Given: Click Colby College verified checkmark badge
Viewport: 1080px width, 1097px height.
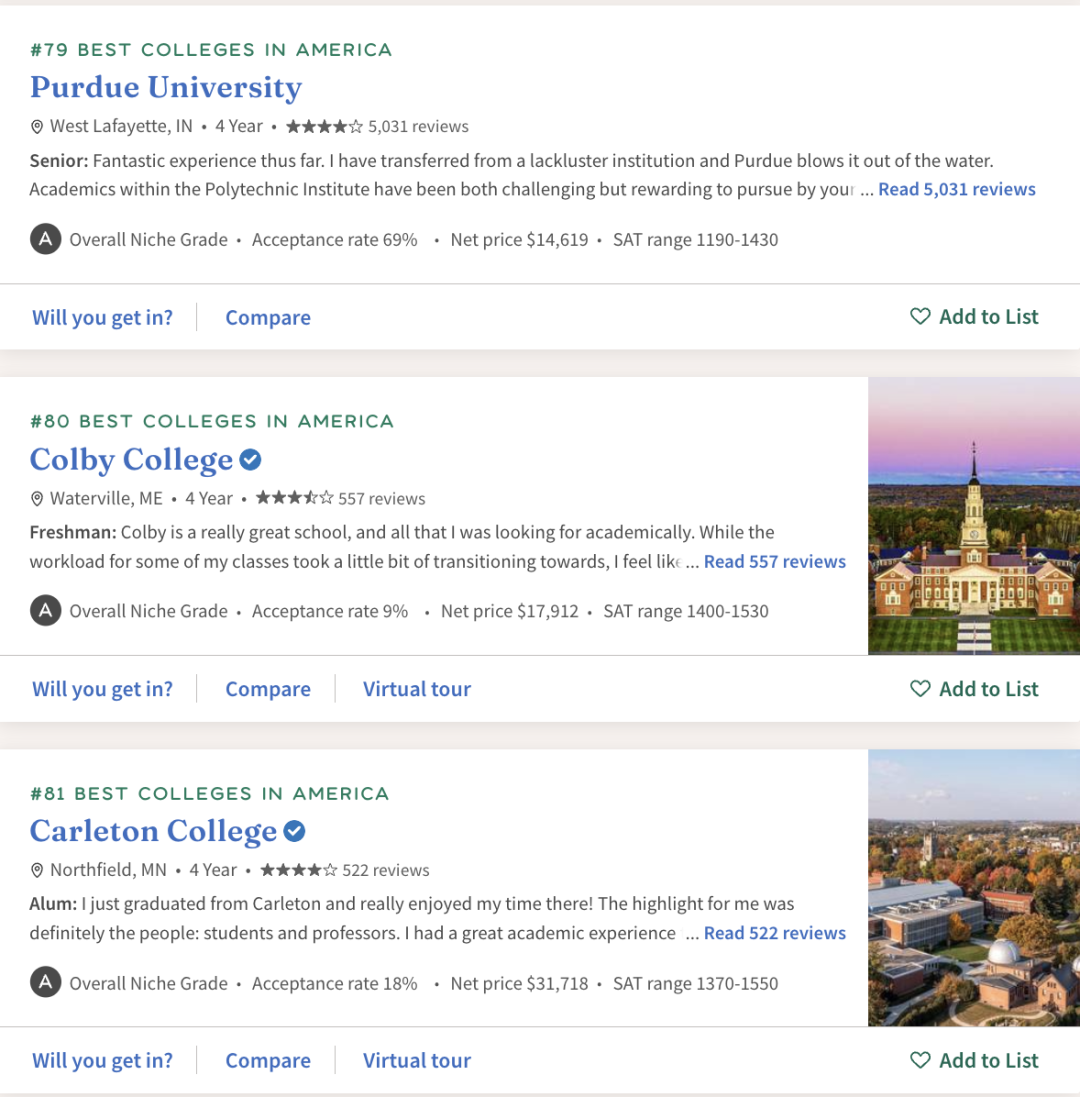Looking at the screenshot, I should [x=251, y=459].
